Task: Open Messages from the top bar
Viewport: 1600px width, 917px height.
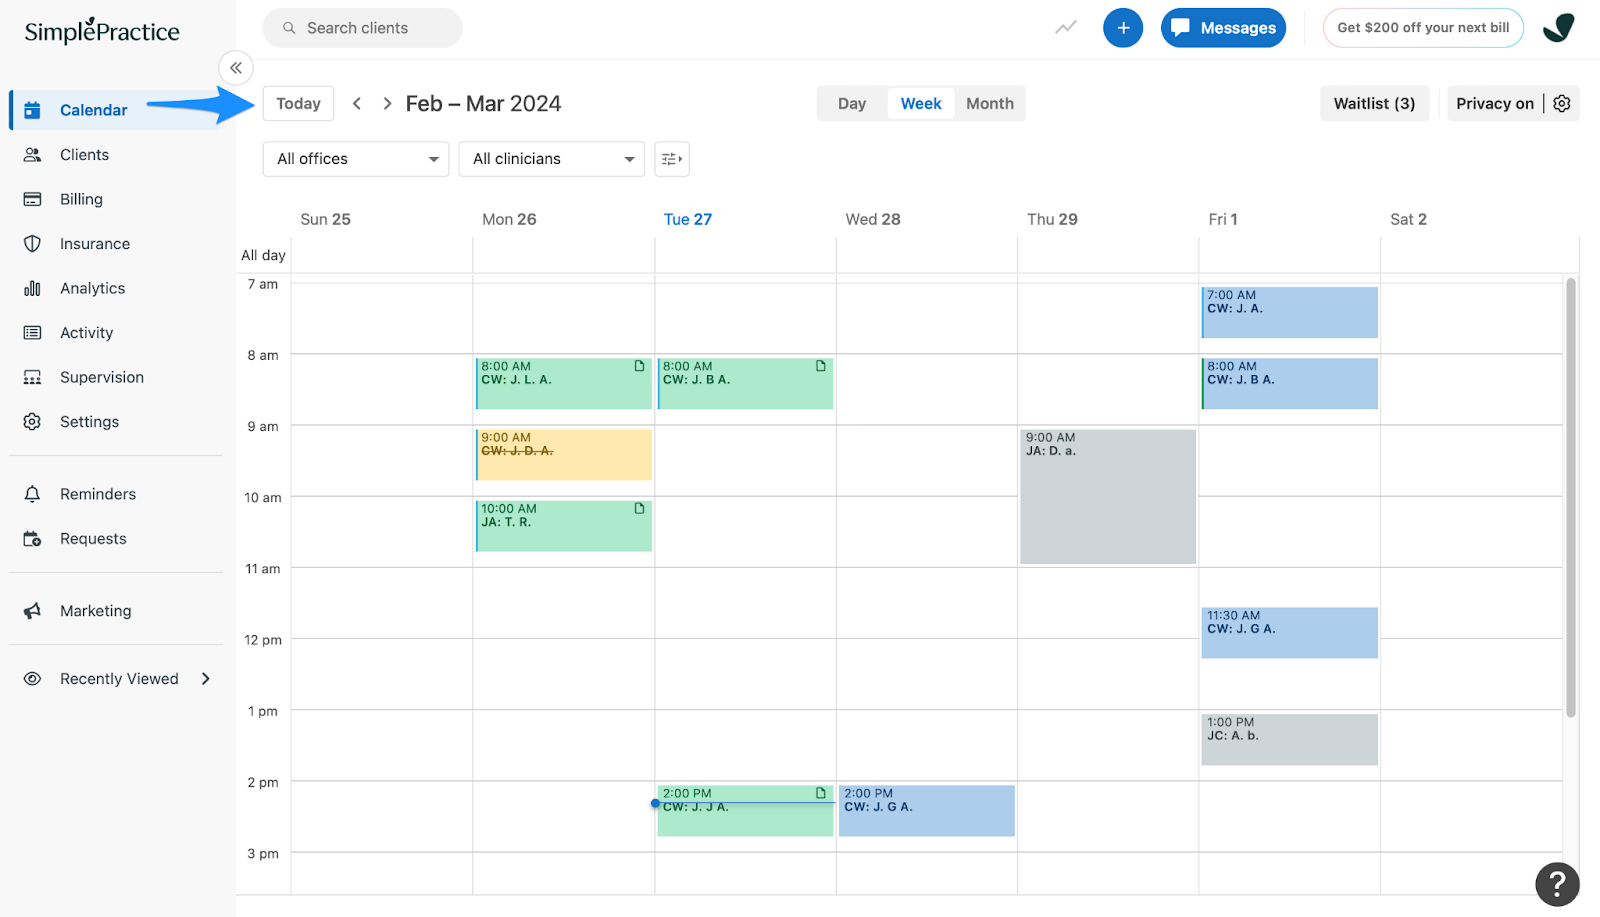Action: 1222,27
